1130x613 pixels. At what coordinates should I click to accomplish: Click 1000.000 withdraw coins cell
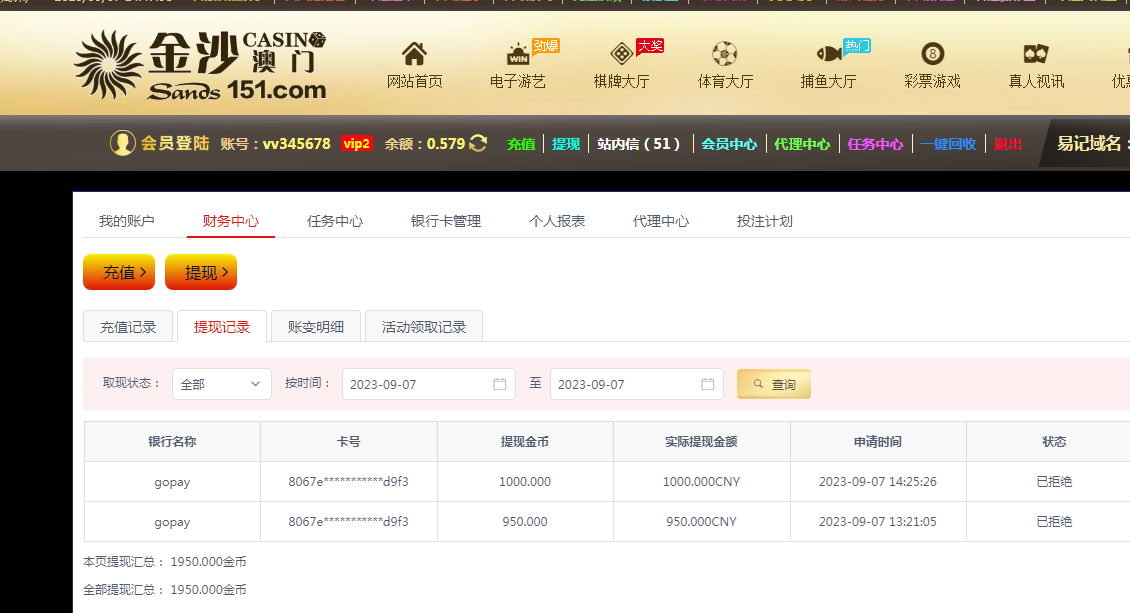(525, 482)
